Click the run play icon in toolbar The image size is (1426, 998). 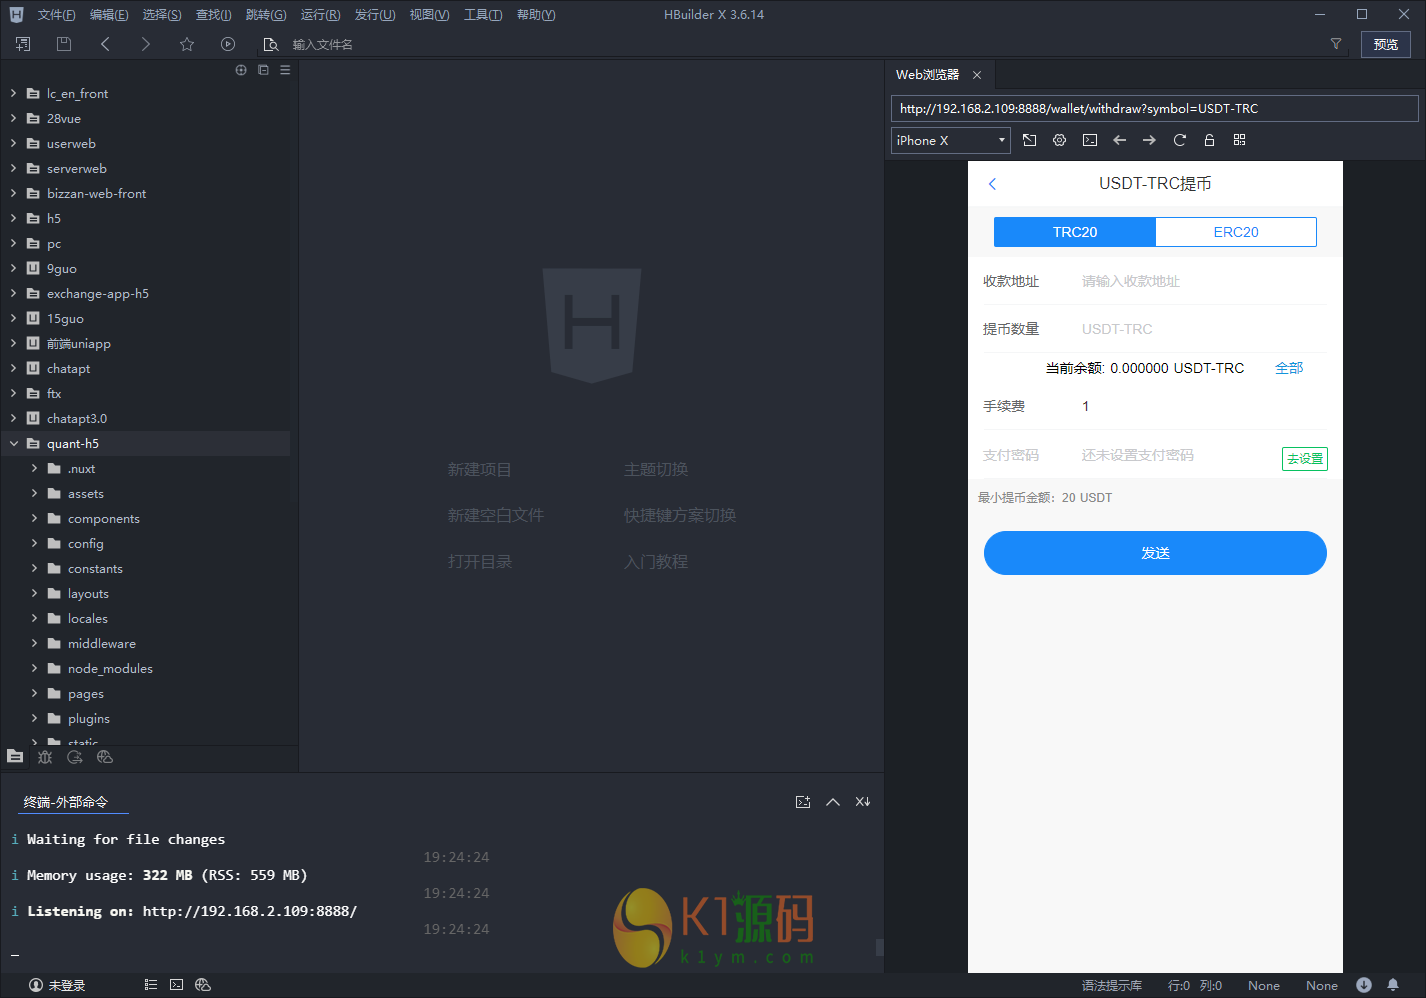coord(228,44)
